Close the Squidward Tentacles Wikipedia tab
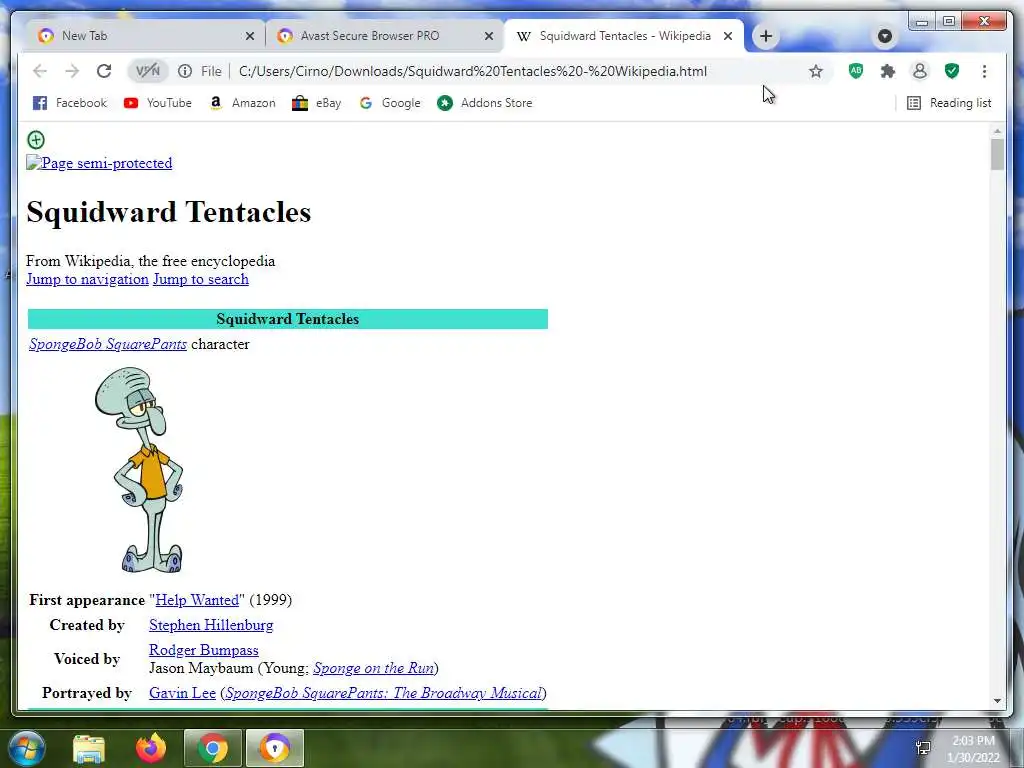1024x768 pixels. pos(728,37)
